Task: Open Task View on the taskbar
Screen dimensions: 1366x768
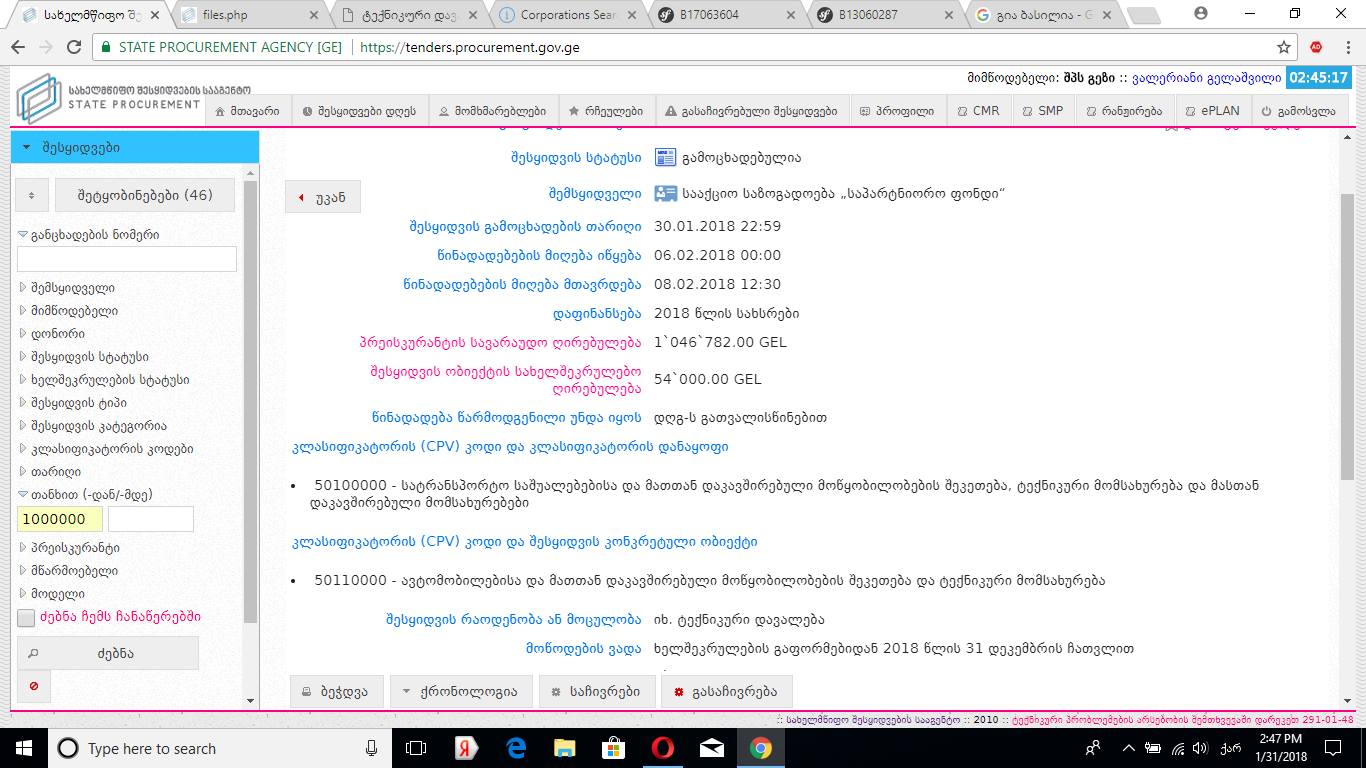Action: coord(416,748)
